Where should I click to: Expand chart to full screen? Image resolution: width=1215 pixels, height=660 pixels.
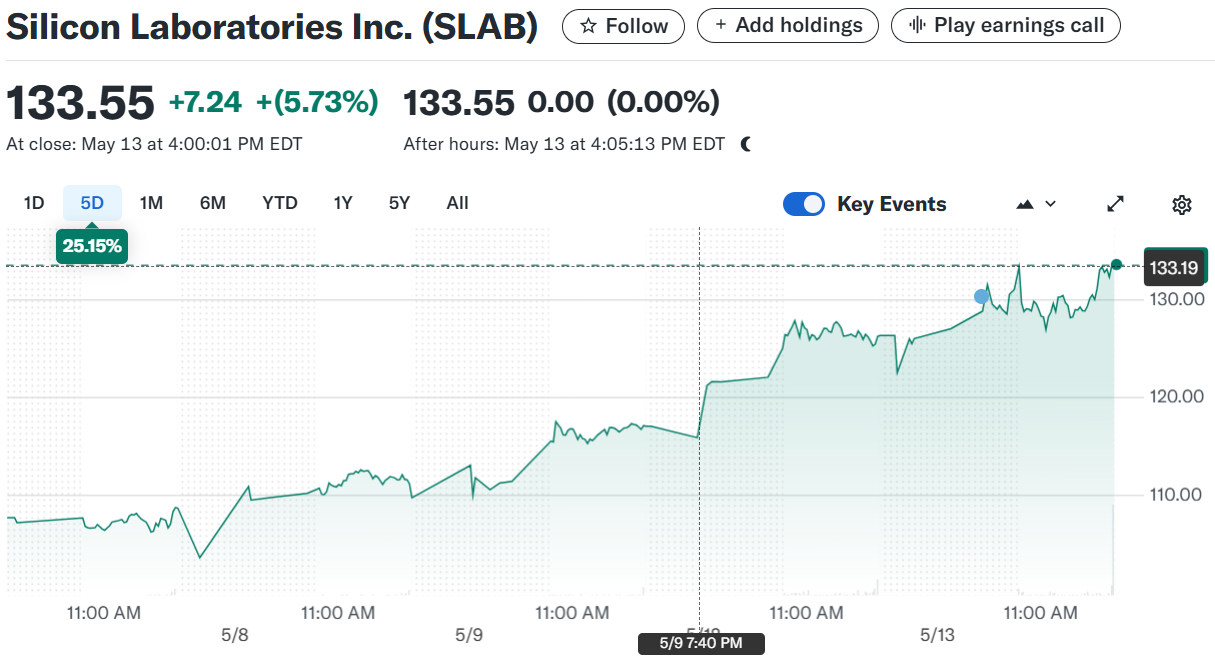pyautogui.click(x=1116, y=204)
